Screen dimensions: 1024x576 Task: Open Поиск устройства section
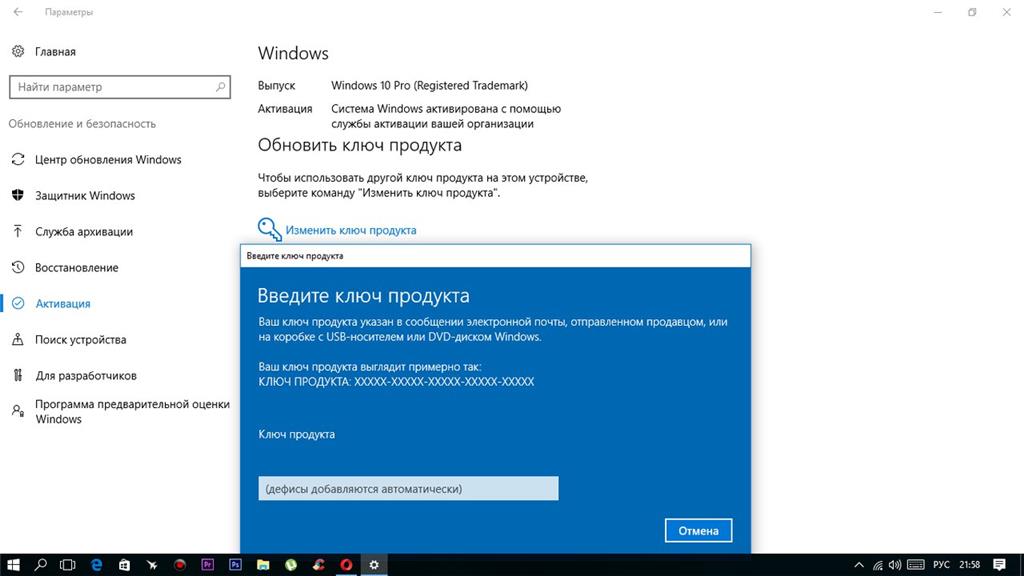click(x=80, y=339)
